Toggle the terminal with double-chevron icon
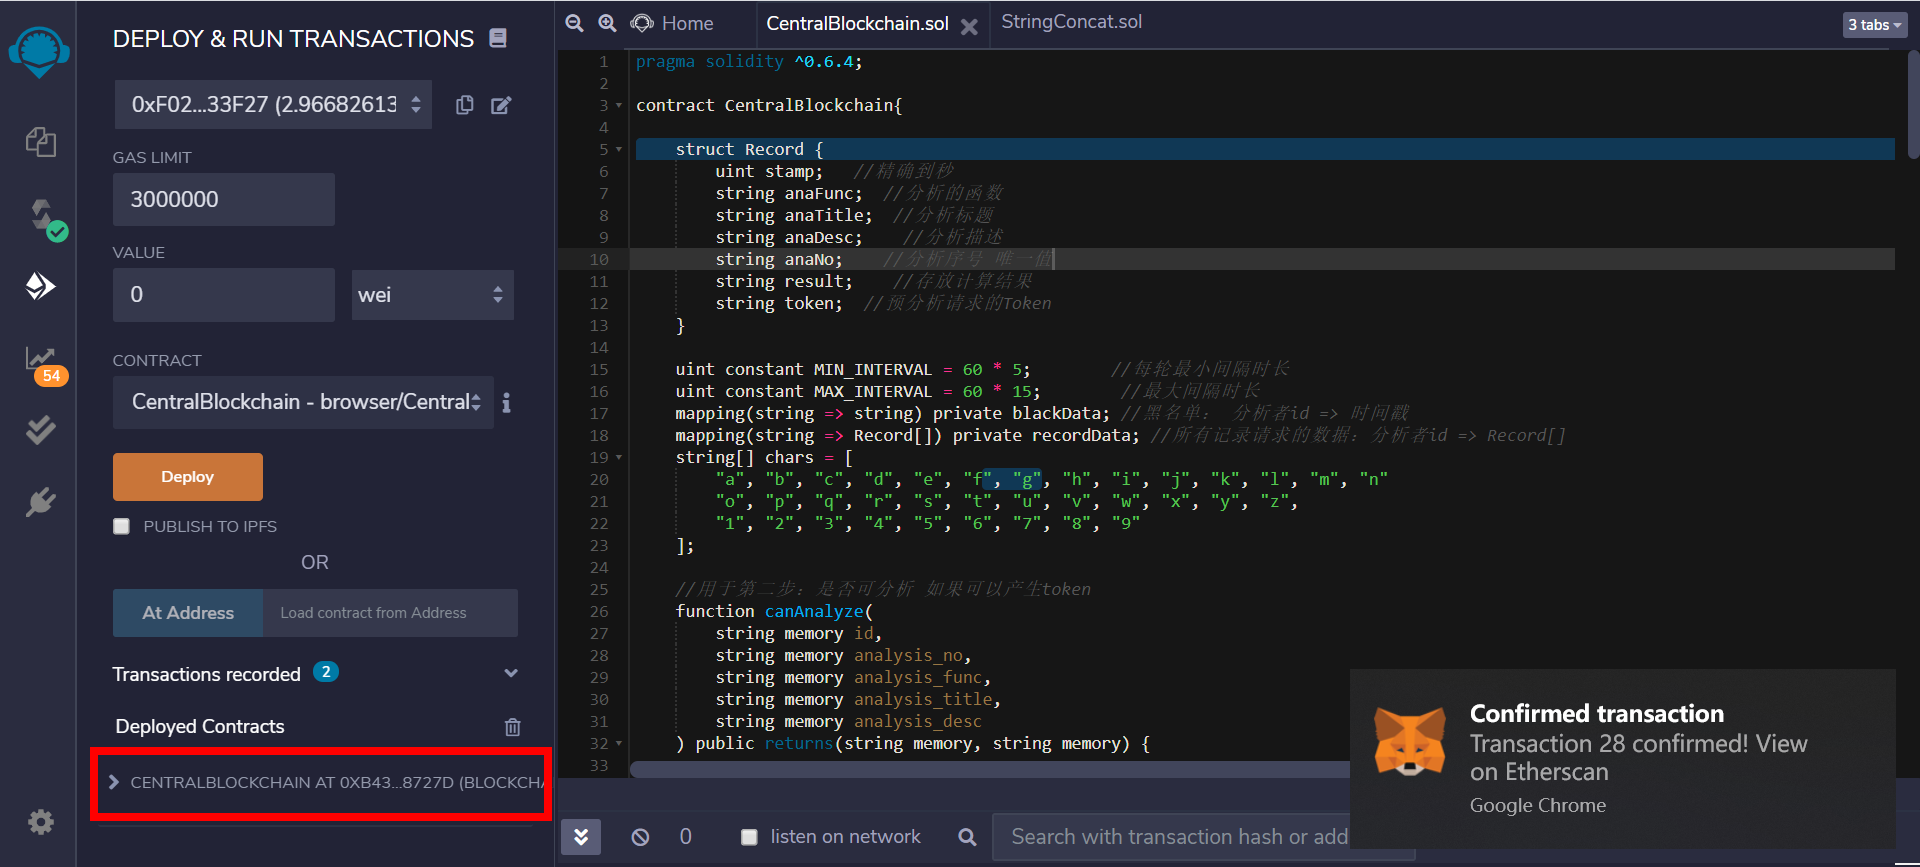This screenshot has width=1920, height=867. point(581,836)
